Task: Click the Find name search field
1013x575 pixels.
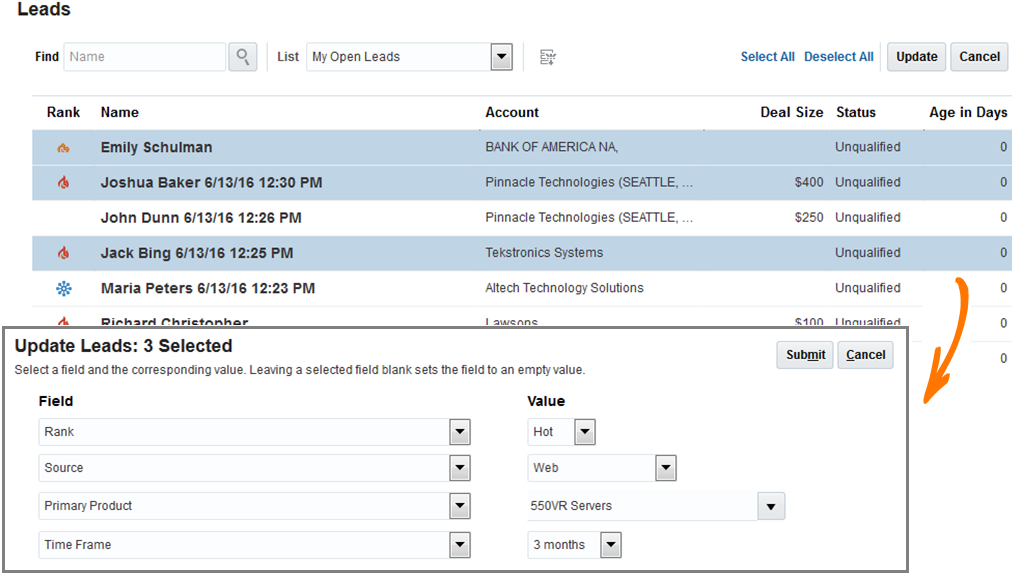Action: point(145,57)
